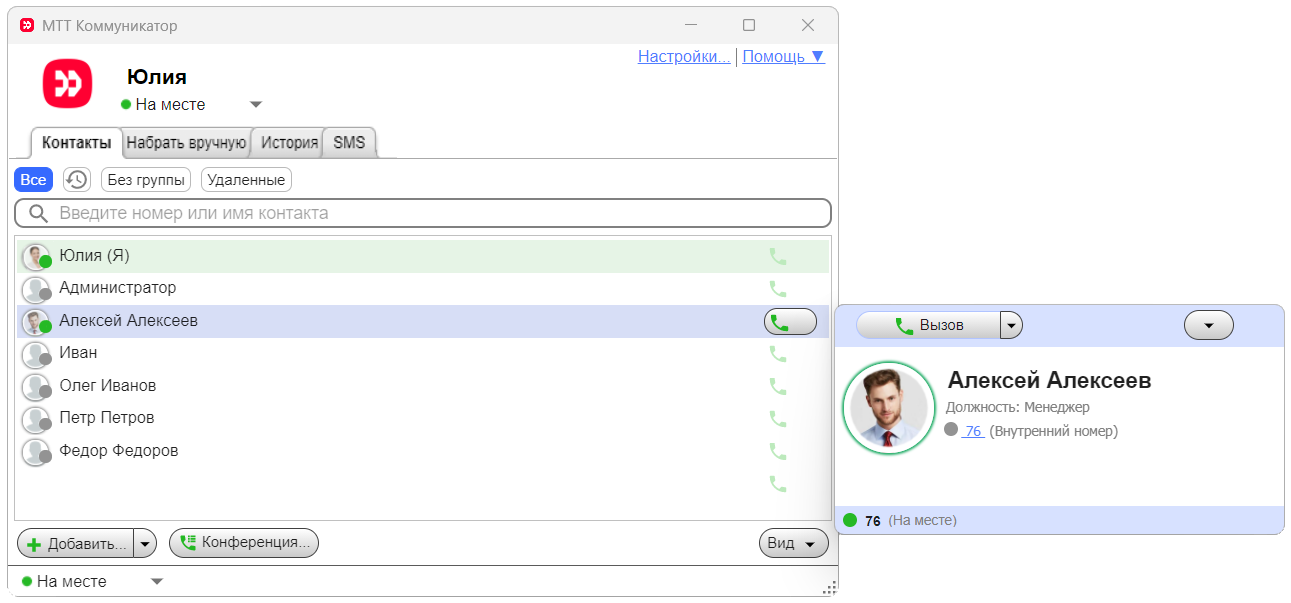Switch to the История tab
The image size is (1291, 603).
(289, 143)
